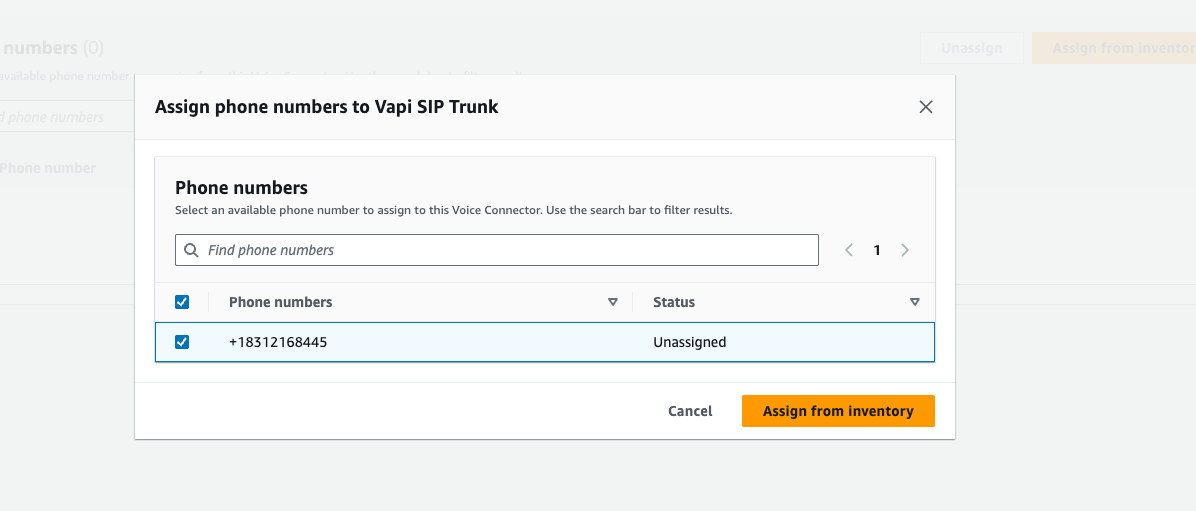Sort by the Phone numbers column header label
Image resolution: width=1196 pixels, height=511 pixels.
tap(281, 302)
